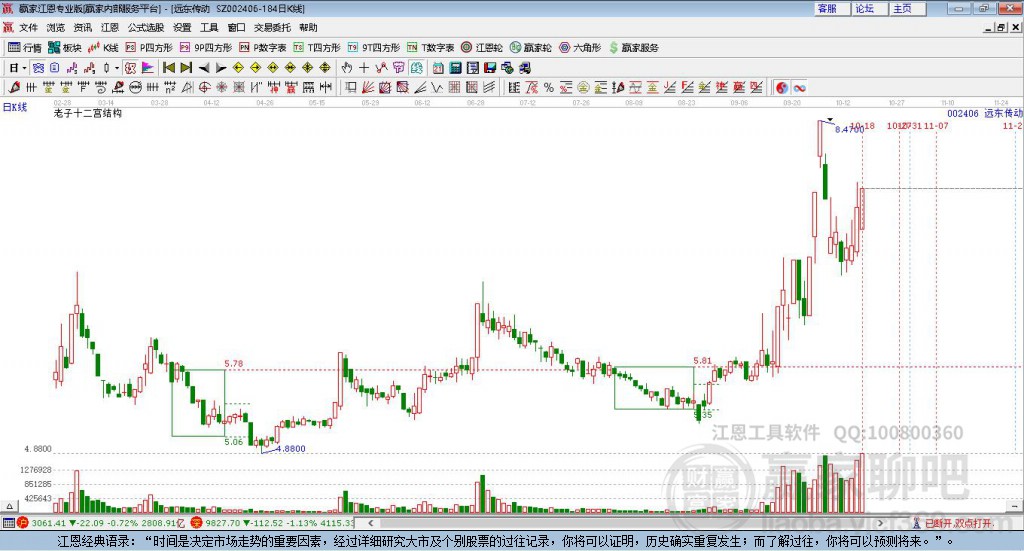The image size is (1024, 551).
Task: Open the 行情 quotes view
Action: tap(24, 48)
